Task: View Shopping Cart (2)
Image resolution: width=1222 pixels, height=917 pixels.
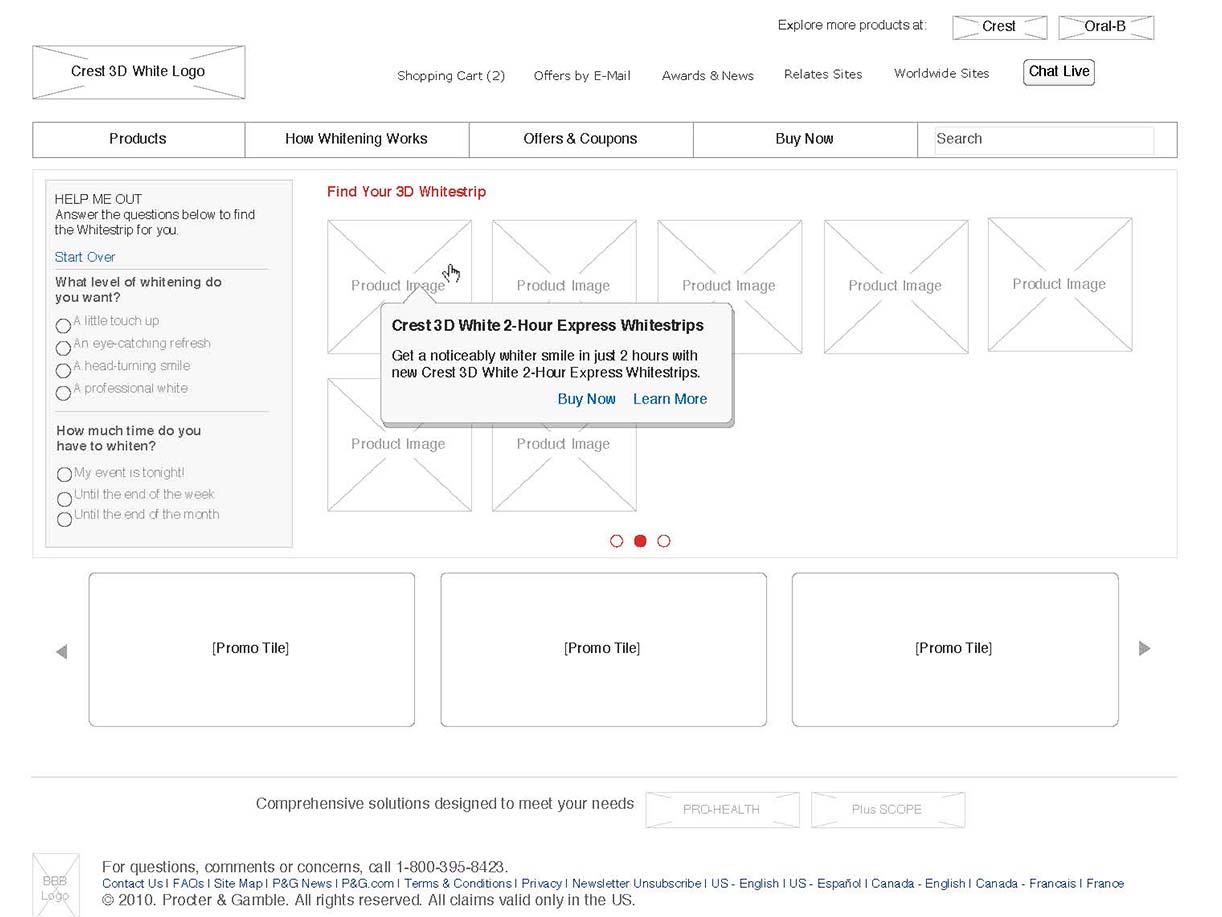Action: (451, 76)
